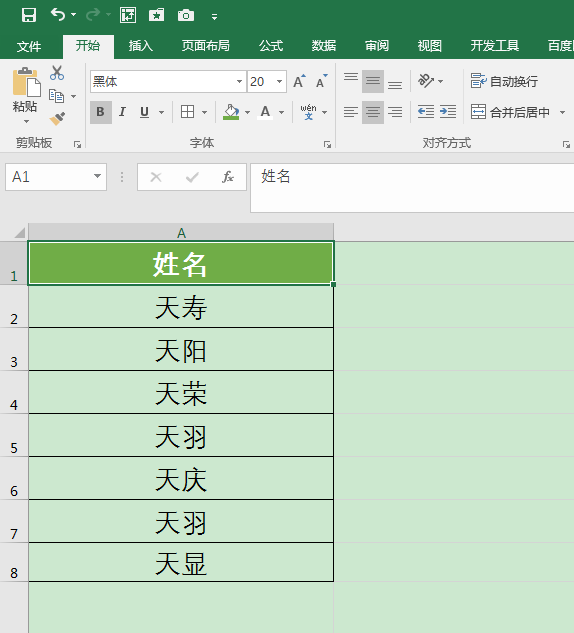Click the Redo arrow icon
Viewport: 574px width, 633px height.
[93, 15]
